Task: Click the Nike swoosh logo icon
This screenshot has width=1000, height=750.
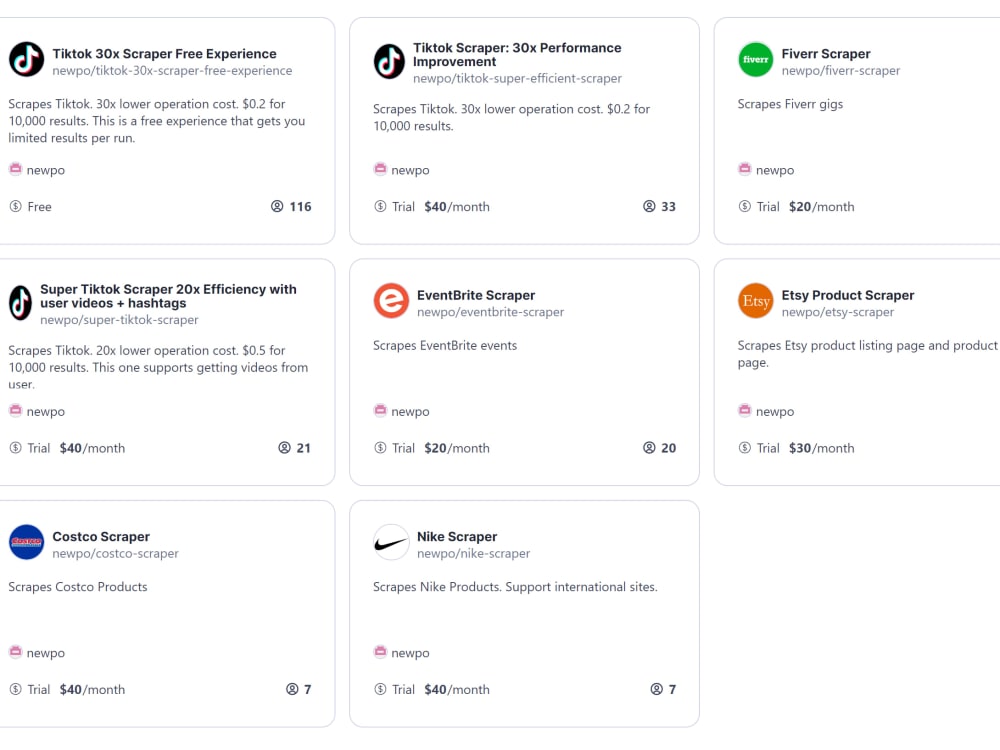Action: click(x=391, y=542)
